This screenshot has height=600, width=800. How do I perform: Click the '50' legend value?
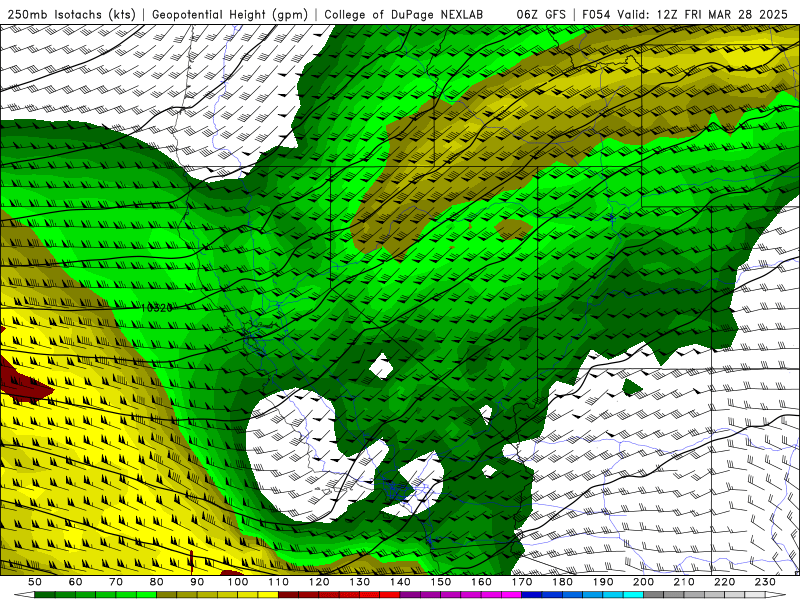pyautogui.click(x=35, y=582)
